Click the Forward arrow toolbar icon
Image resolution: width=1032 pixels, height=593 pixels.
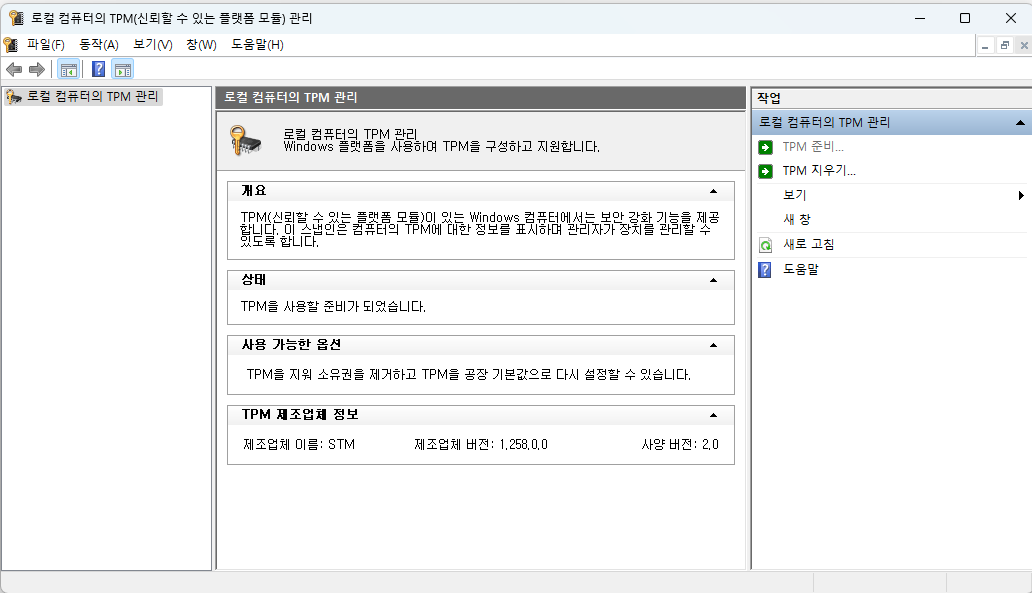pyautogui.click(x=37, y=69)
